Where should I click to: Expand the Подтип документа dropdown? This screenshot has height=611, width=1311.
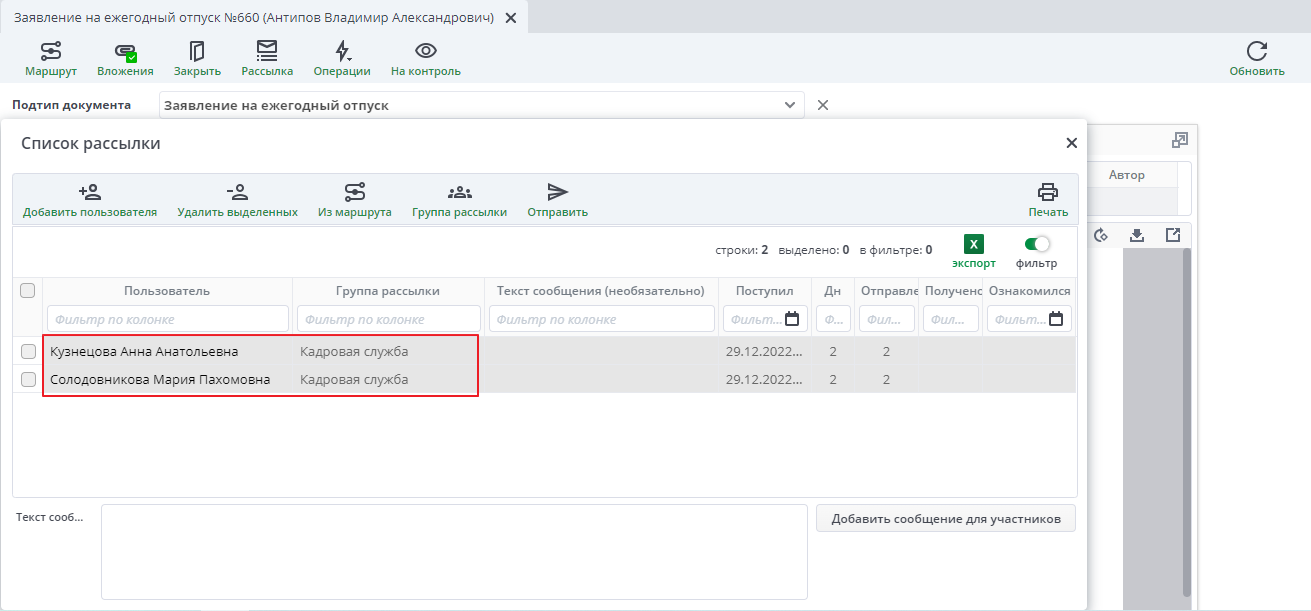[x=790, y=105]
